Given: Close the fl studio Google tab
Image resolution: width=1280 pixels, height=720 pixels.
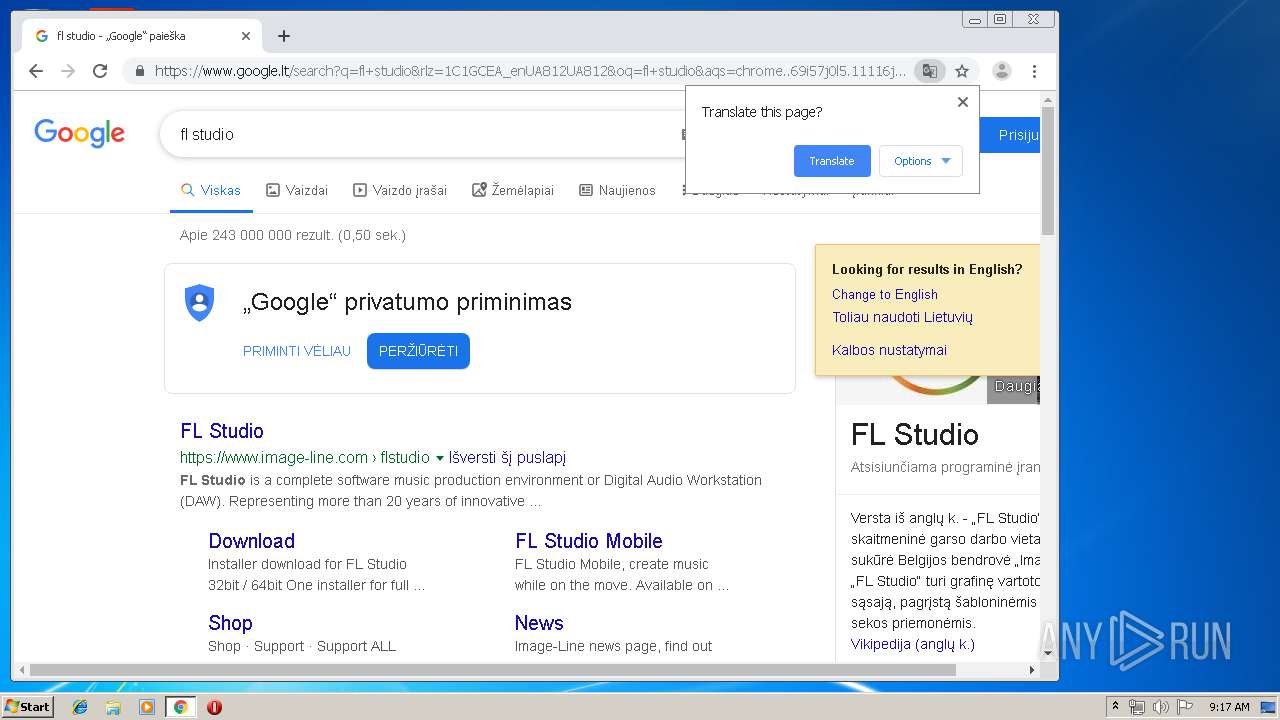Looking at the screenshot, I should click(246, 36).
